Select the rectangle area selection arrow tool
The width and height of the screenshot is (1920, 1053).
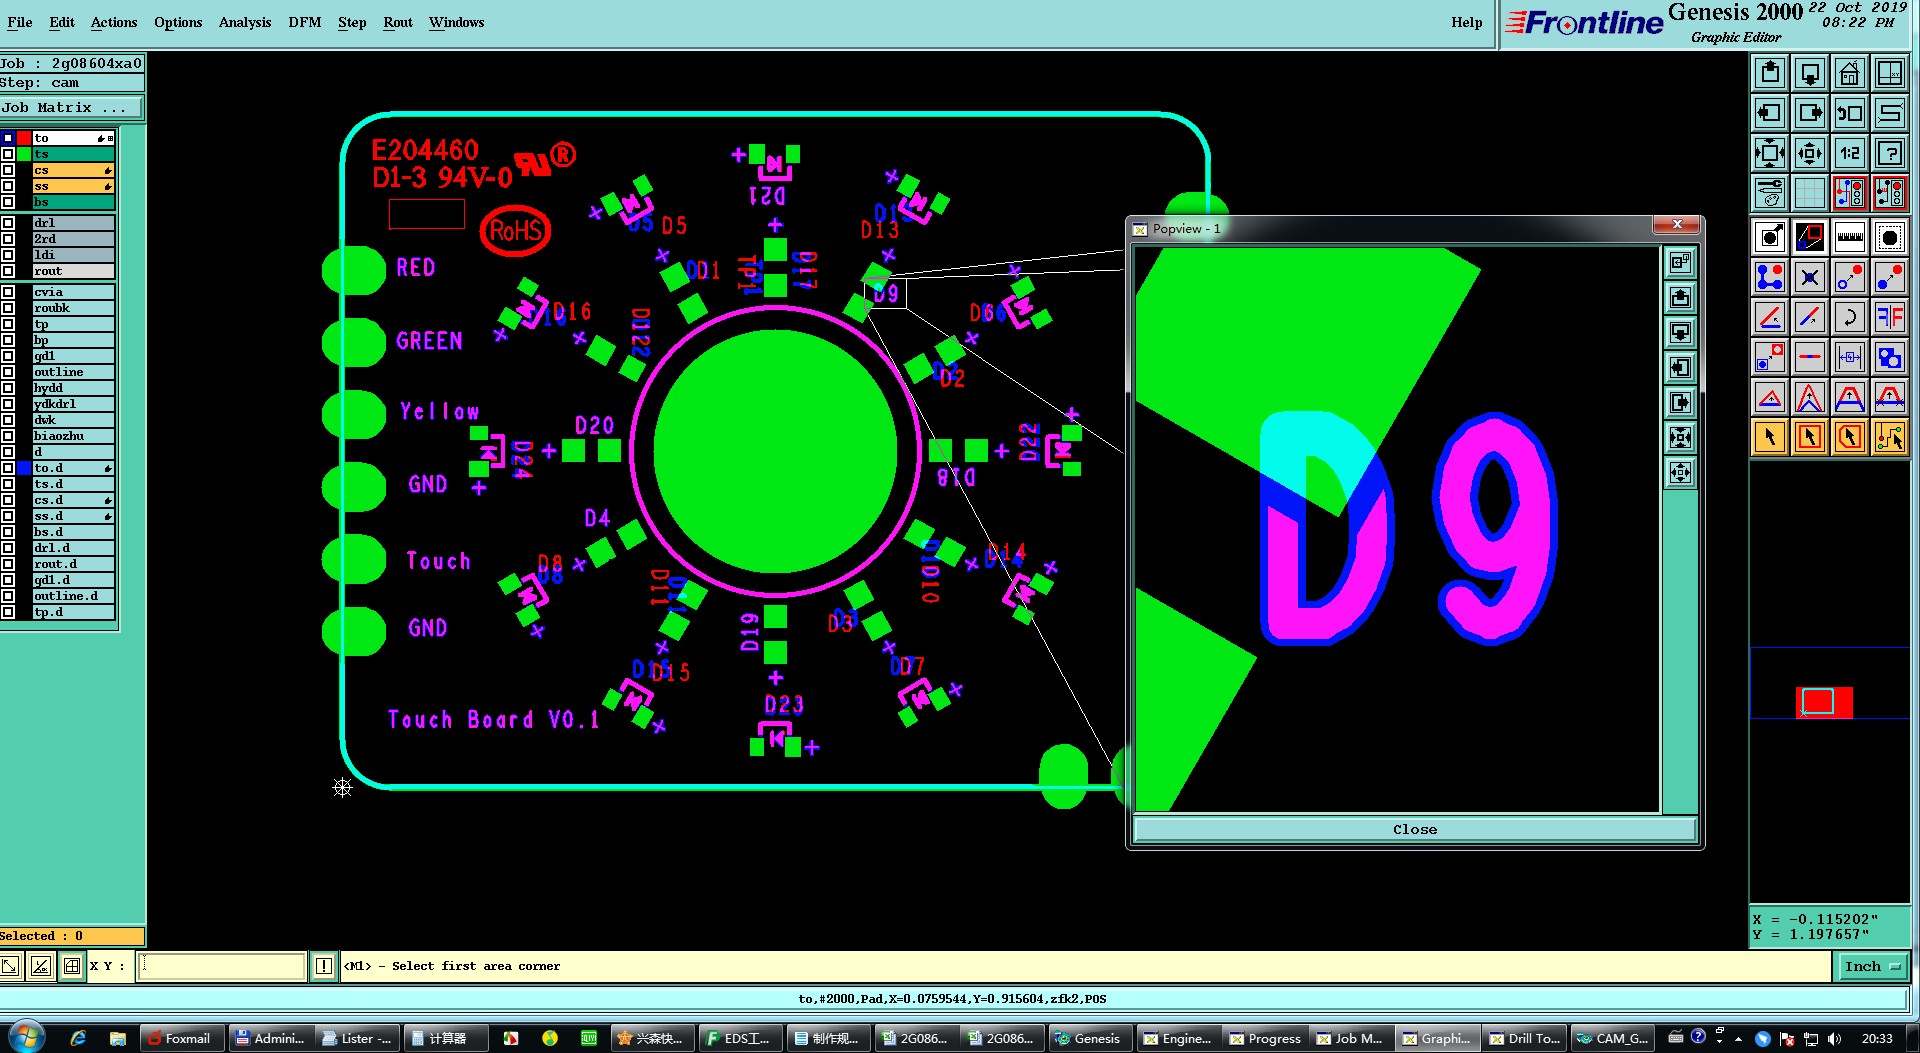(1810, 437)
